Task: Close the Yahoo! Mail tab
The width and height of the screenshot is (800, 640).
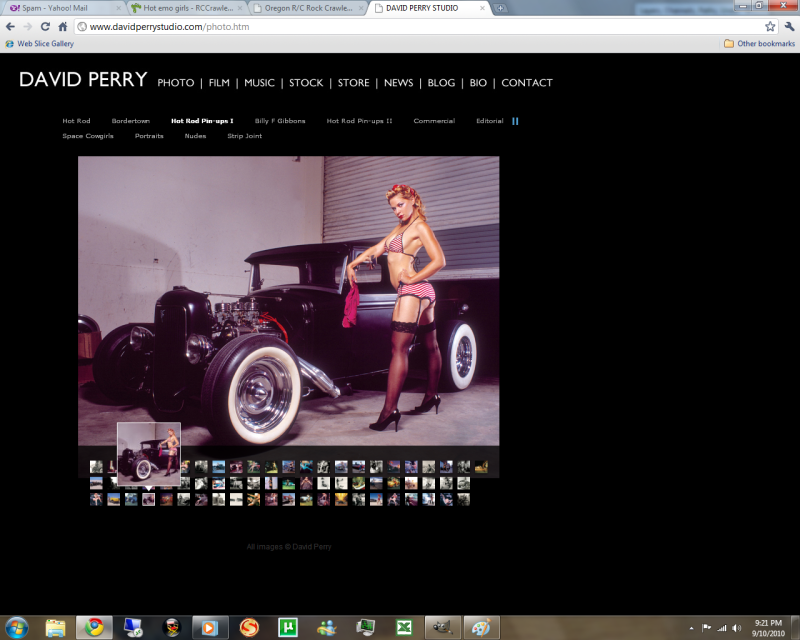Action: [118, 8]
